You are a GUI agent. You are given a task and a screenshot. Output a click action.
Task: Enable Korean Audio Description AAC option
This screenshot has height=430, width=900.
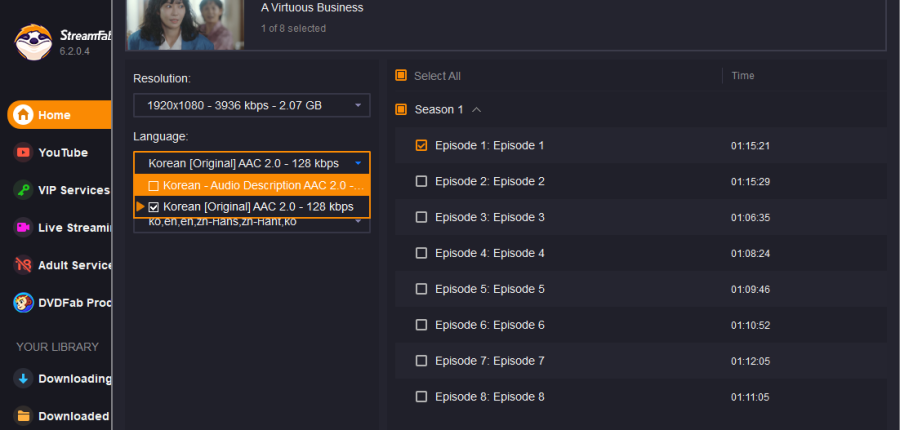tap(153, 186)
